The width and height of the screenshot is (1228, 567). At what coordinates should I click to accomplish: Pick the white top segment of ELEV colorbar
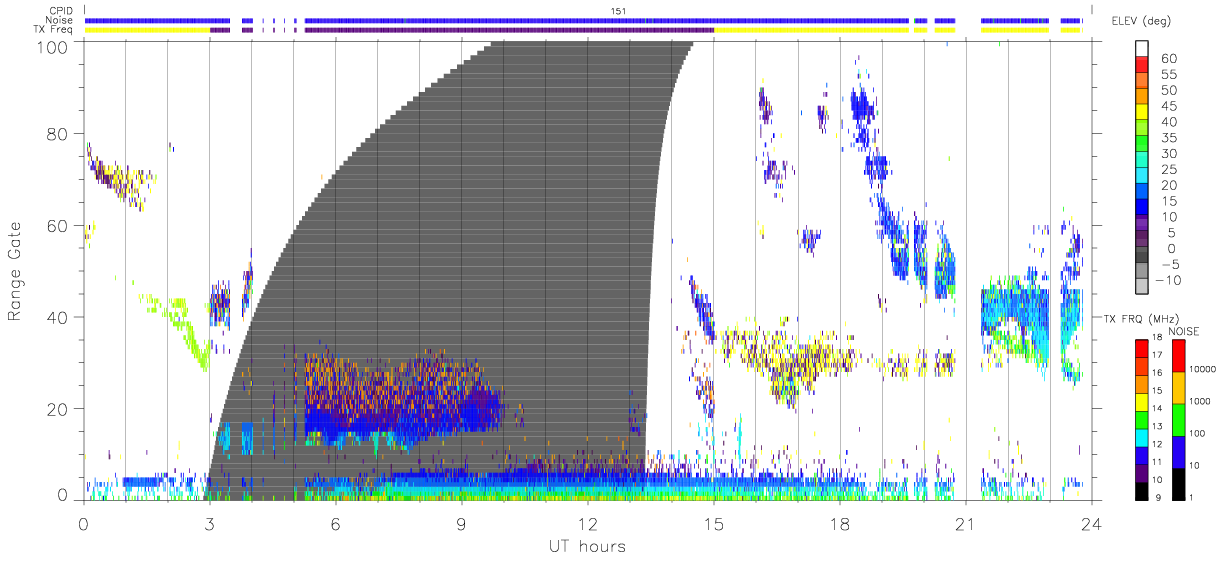(x=1142, y=49)
